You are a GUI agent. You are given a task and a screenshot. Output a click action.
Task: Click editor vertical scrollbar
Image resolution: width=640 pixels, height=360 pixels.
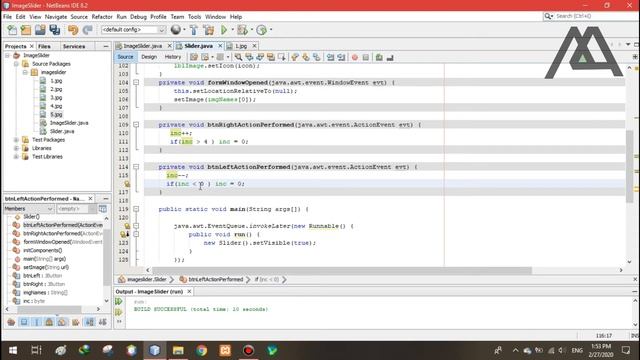pyautogui.click(x=629, y=167)
